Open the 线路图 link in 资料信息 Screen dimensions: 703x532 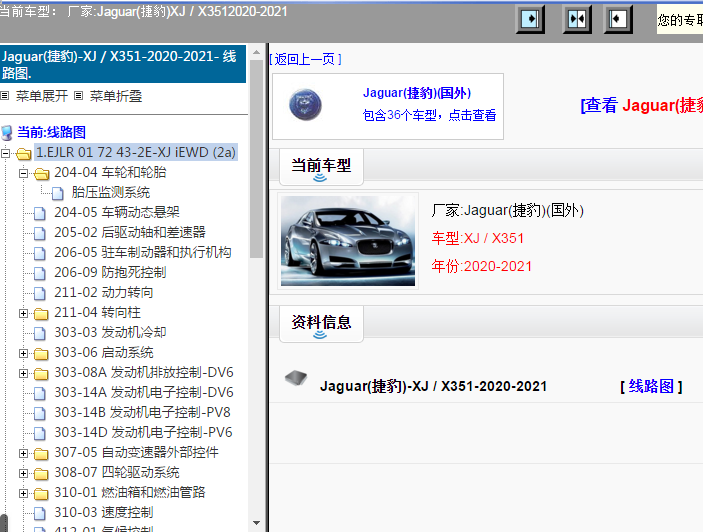(651, 386)
